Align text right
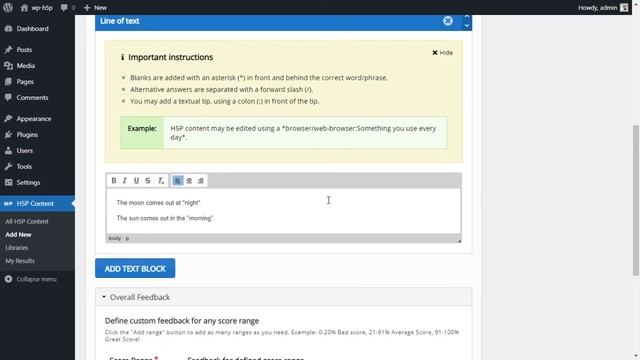The width and height of the screenshot is (640, 360). pyautogui.click(x=200, y=180)
